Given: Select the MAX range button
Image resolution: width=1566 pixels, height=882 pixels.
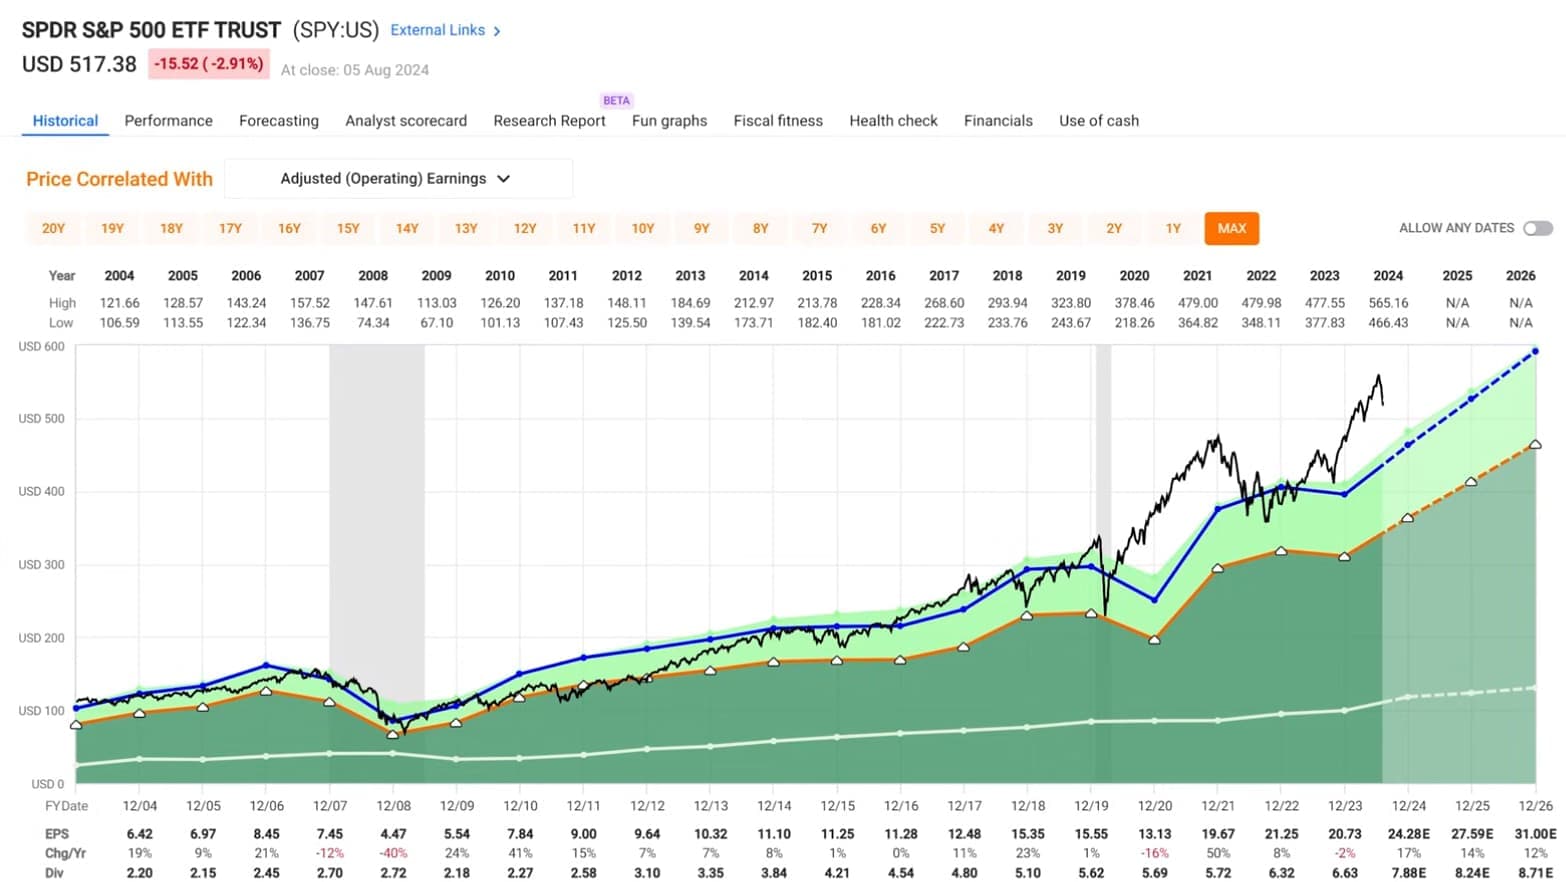Looking at the screenshot, I should 1232,228.
